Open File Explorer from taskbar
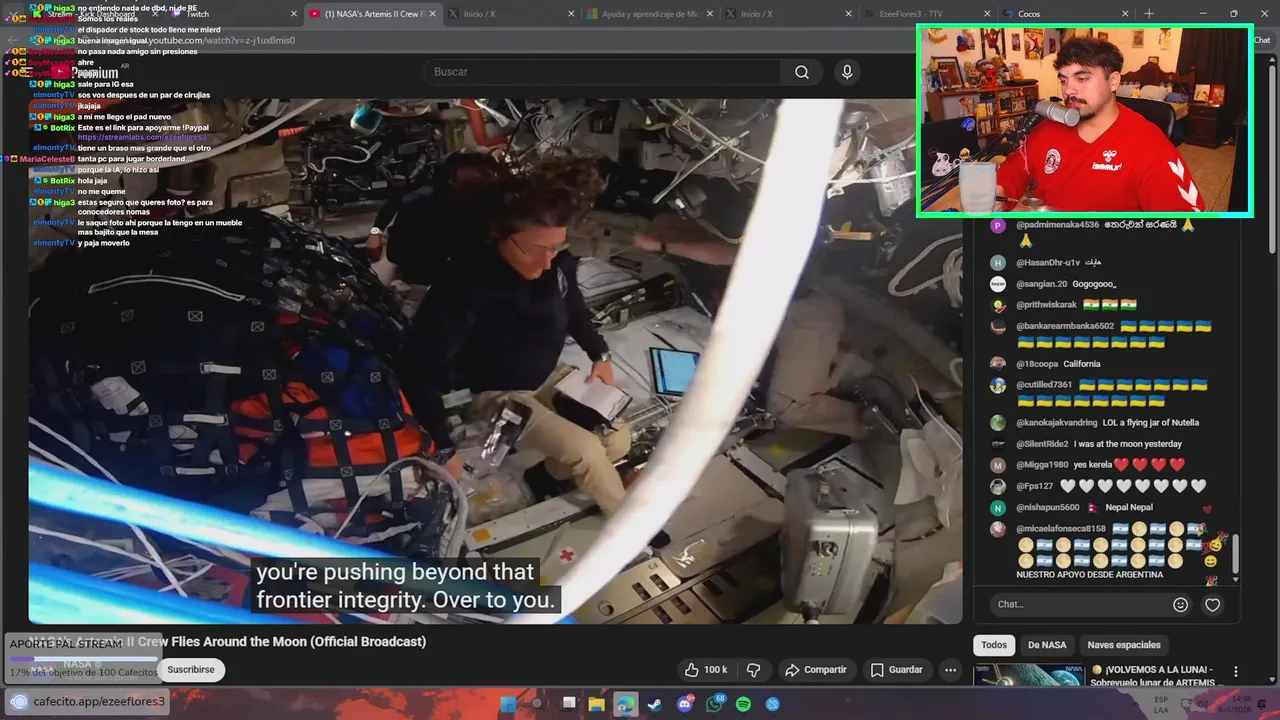The width and height of the screenshot is (1280, 720). pos(597,703)
